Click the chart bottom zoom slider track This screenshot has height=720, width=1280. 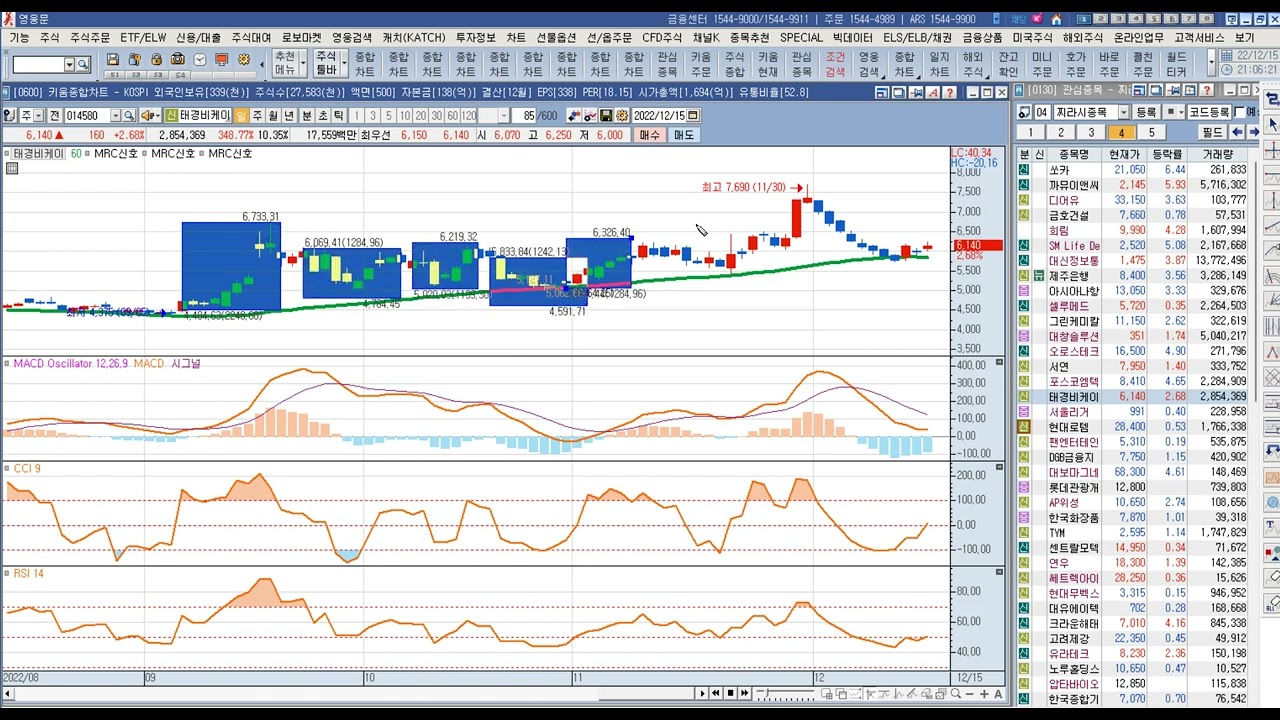pos(786,693)
